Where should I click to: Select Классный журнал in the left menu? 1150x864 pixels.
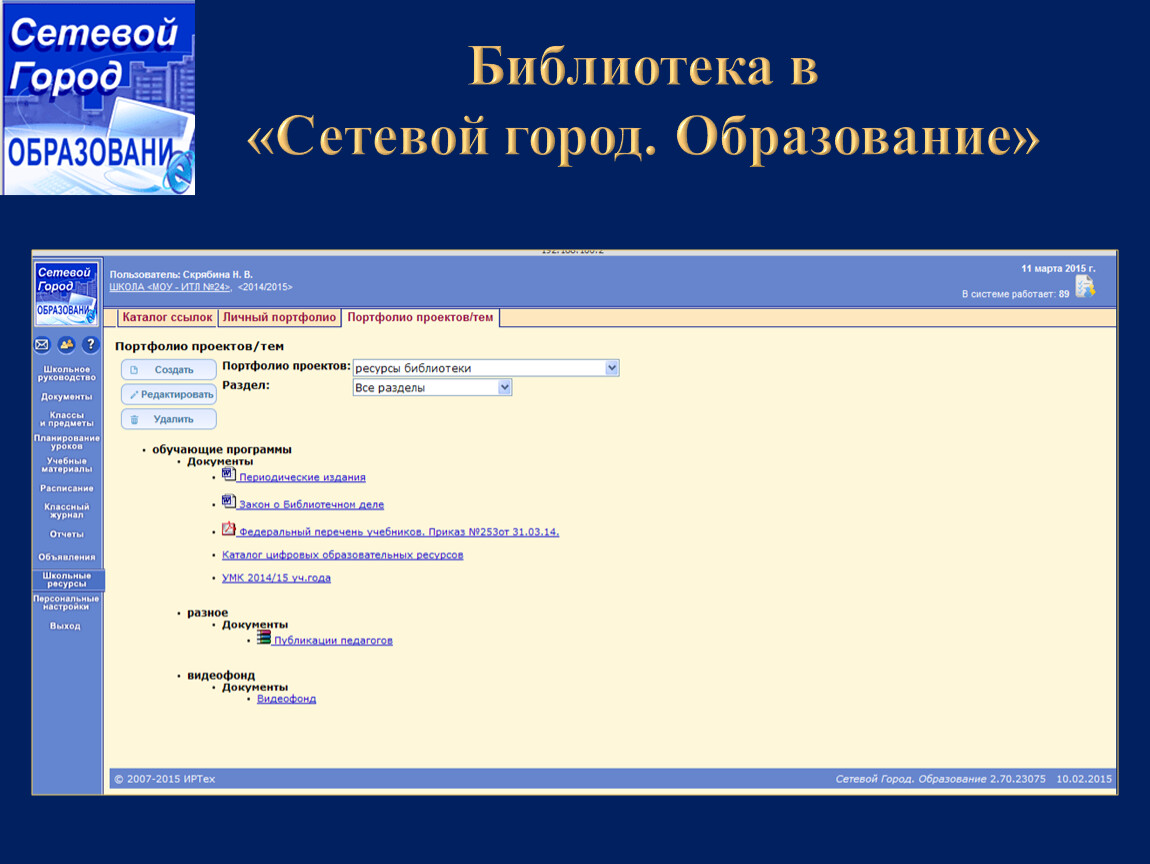coord(67,511)
